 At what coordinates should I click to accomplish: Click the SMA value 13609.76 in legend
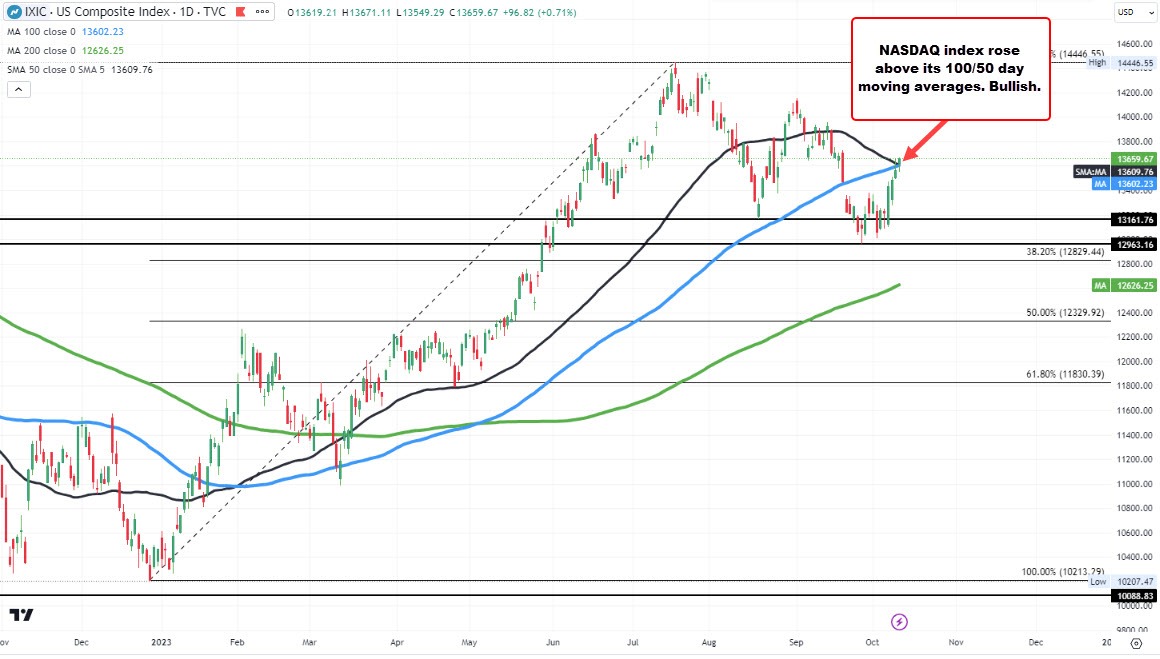pos(132,70)
